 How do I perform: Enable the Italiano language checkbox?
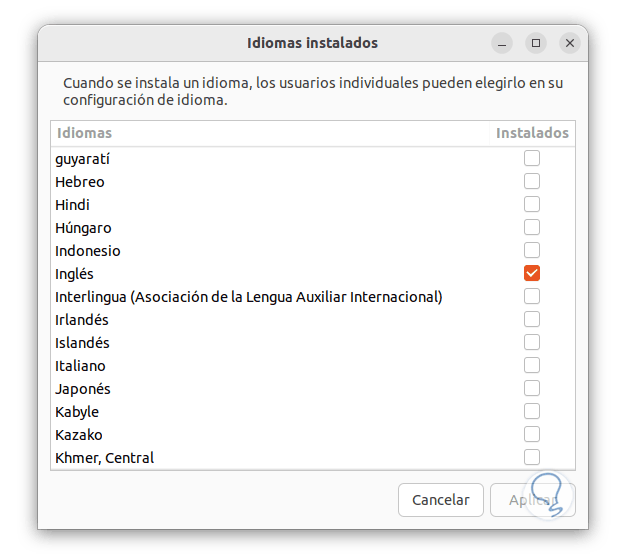pyautogui.click(x=532, y=365)
